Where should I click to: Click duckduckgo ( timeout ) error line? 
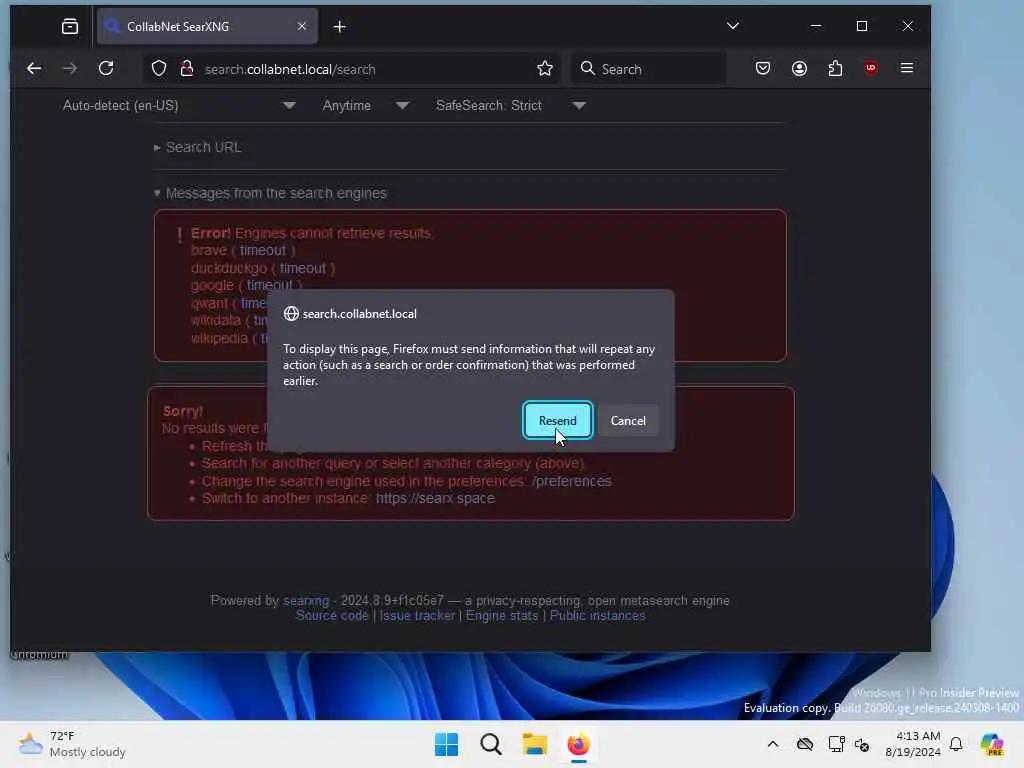pos(263,268)
